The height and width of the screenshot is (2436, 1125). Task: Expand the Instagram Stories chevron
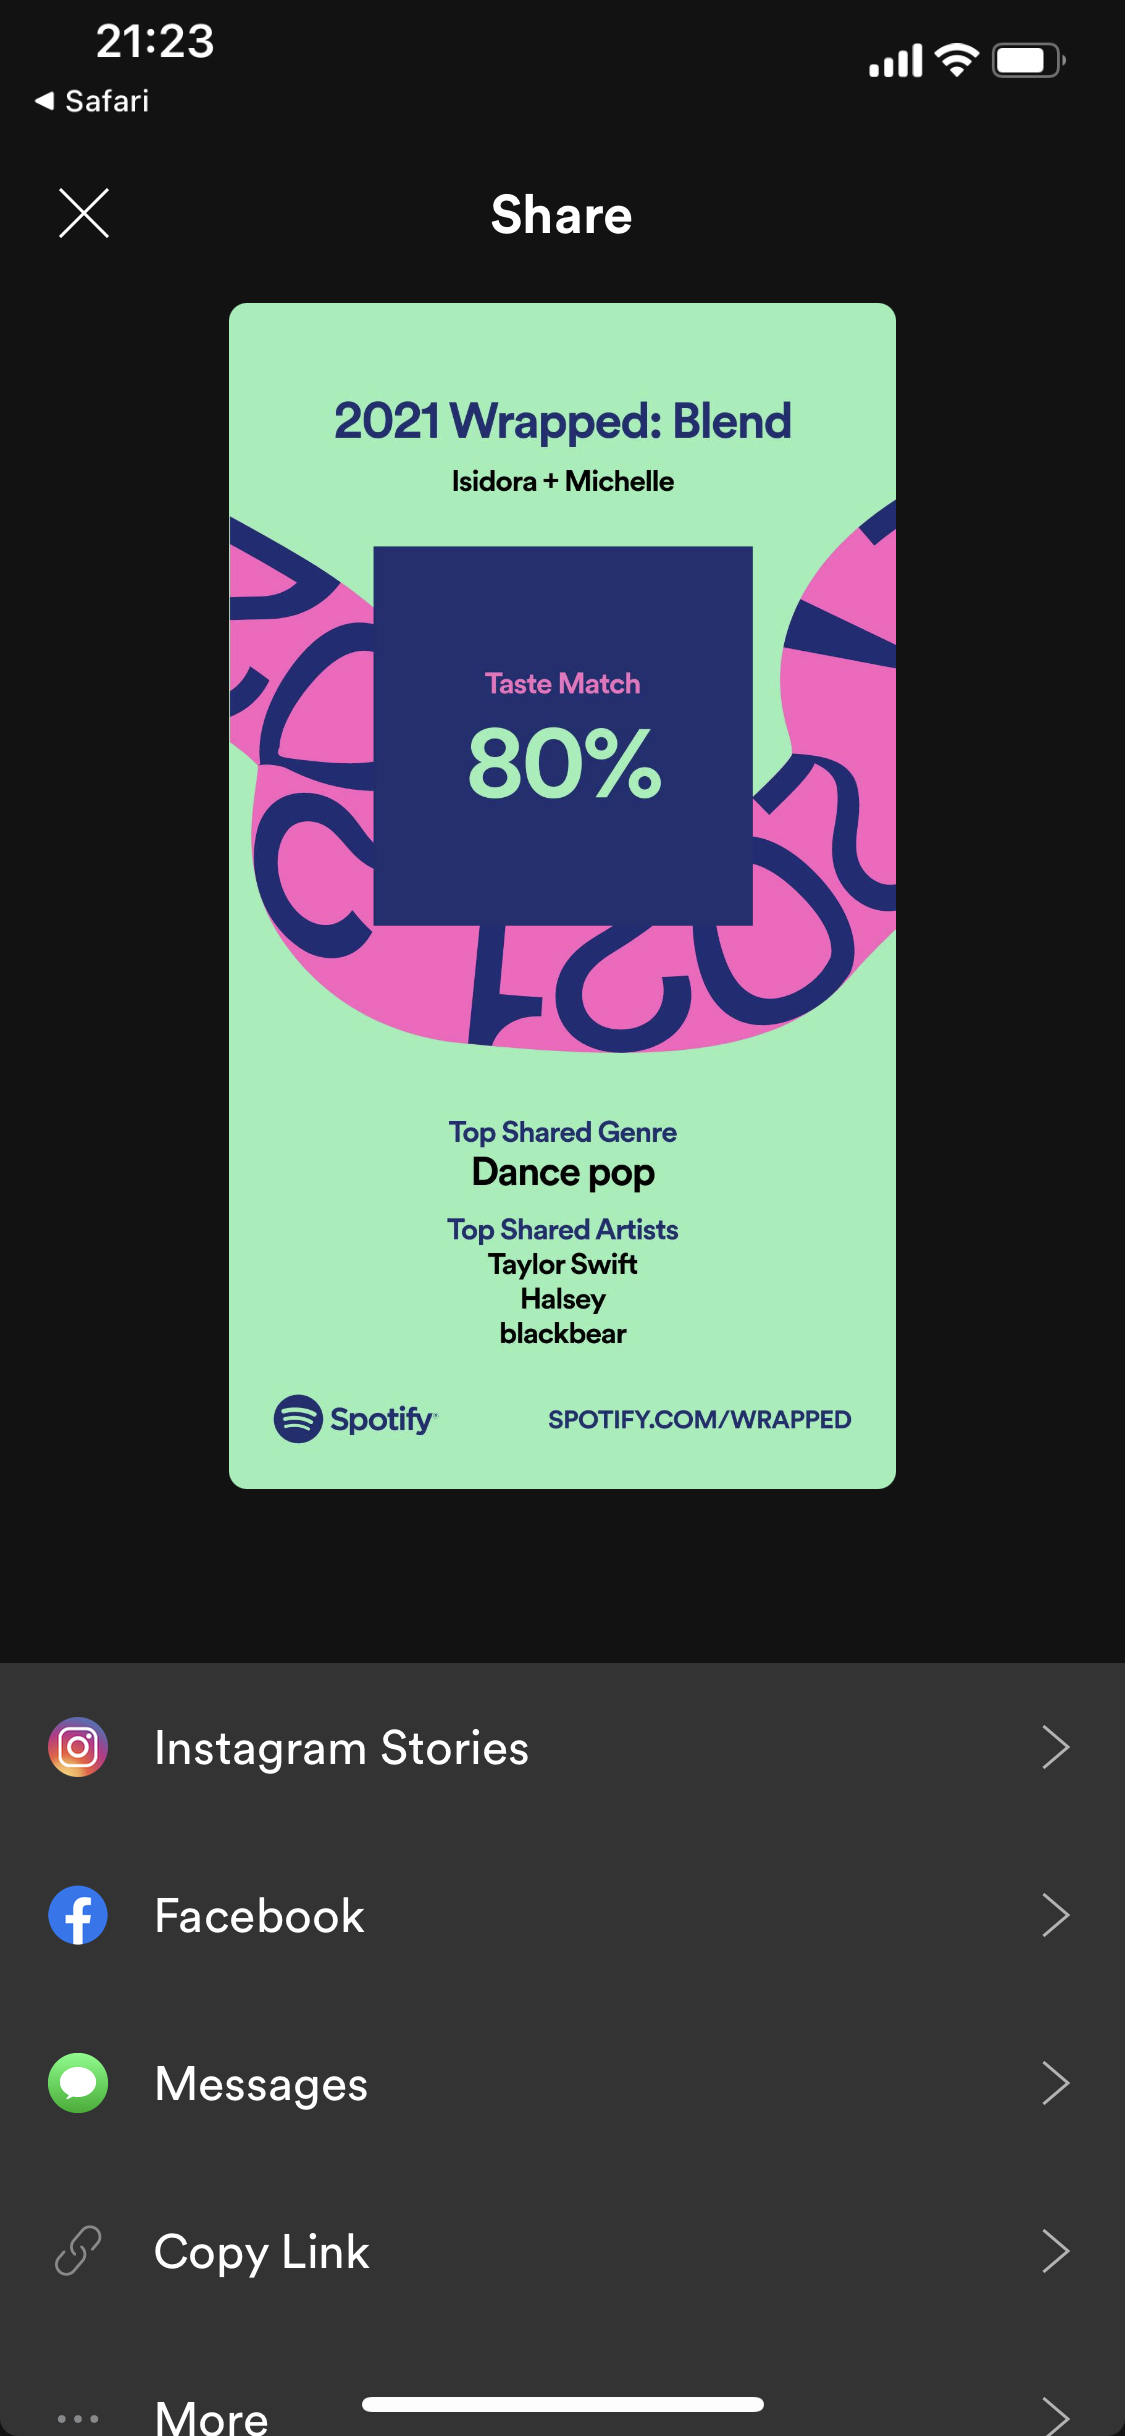[1056, 1747]
